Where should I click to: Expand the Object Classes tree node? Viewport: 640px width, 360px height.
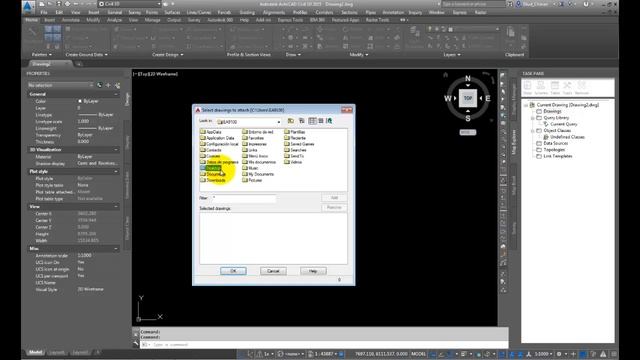pos(533,131)
